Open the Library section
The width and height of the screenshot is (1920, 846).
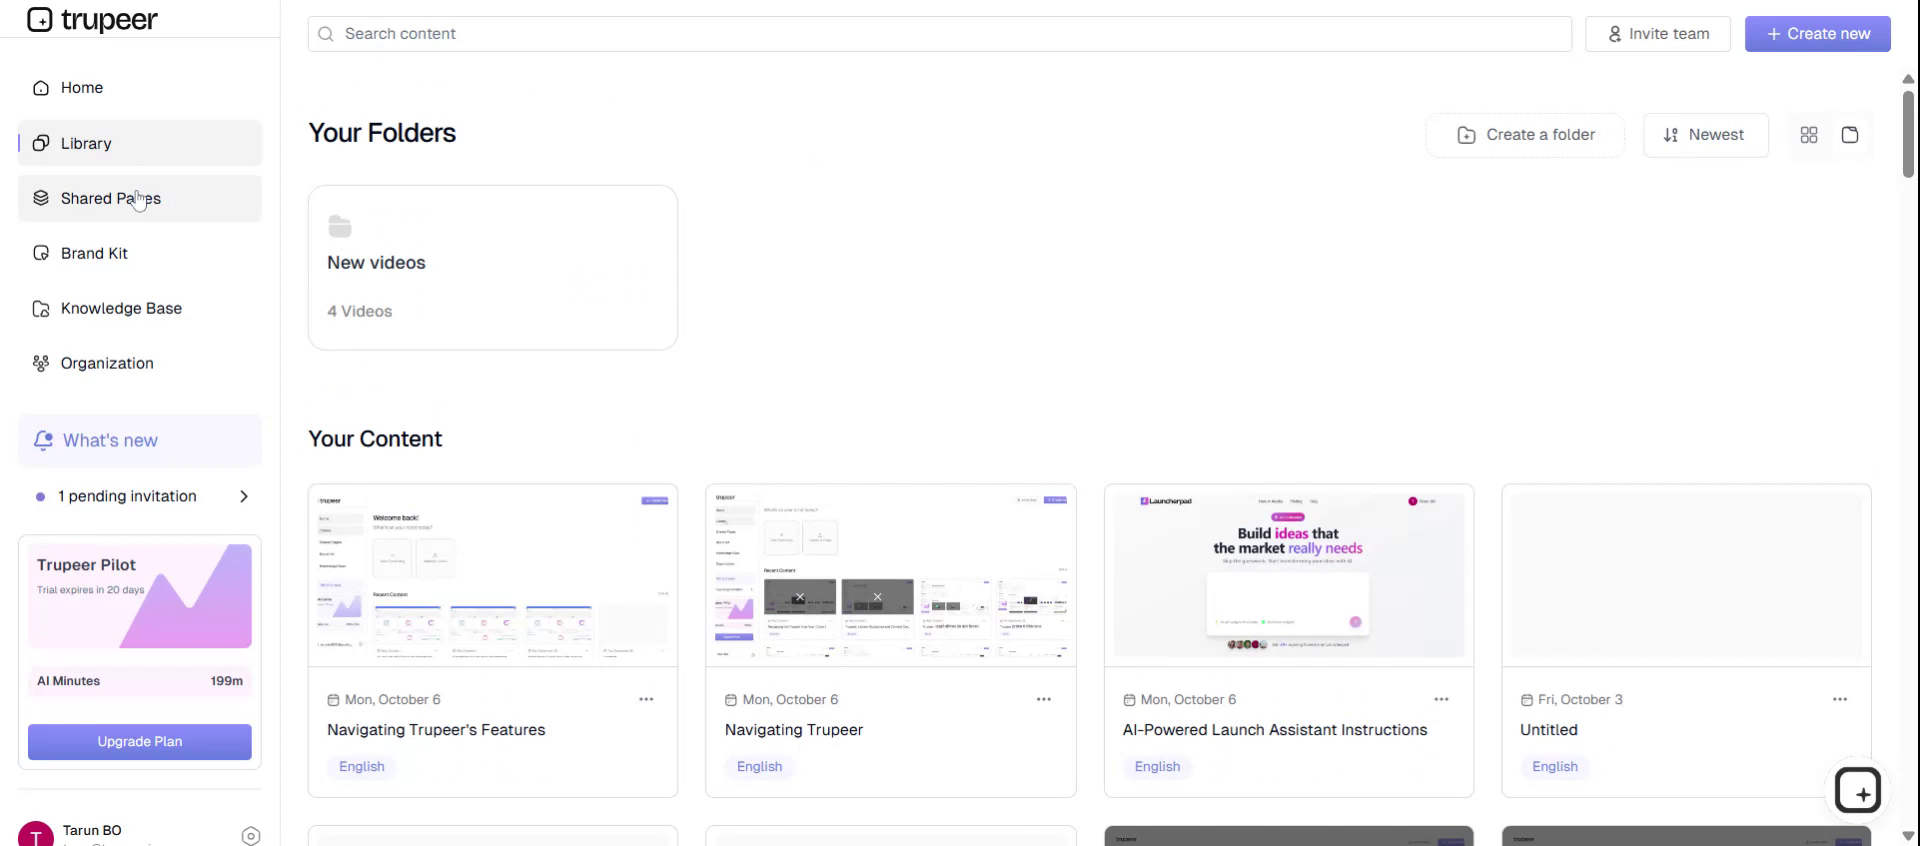140,143
